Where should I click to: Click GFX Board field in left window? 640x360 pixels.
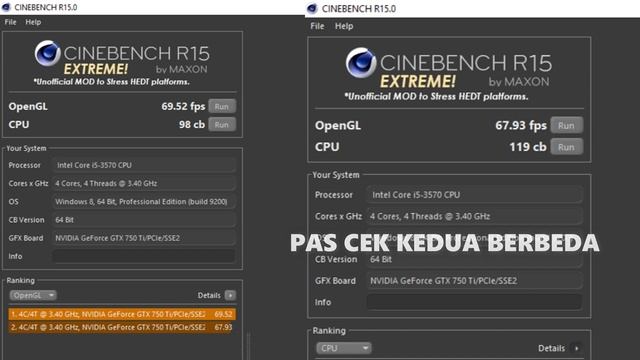144,238
